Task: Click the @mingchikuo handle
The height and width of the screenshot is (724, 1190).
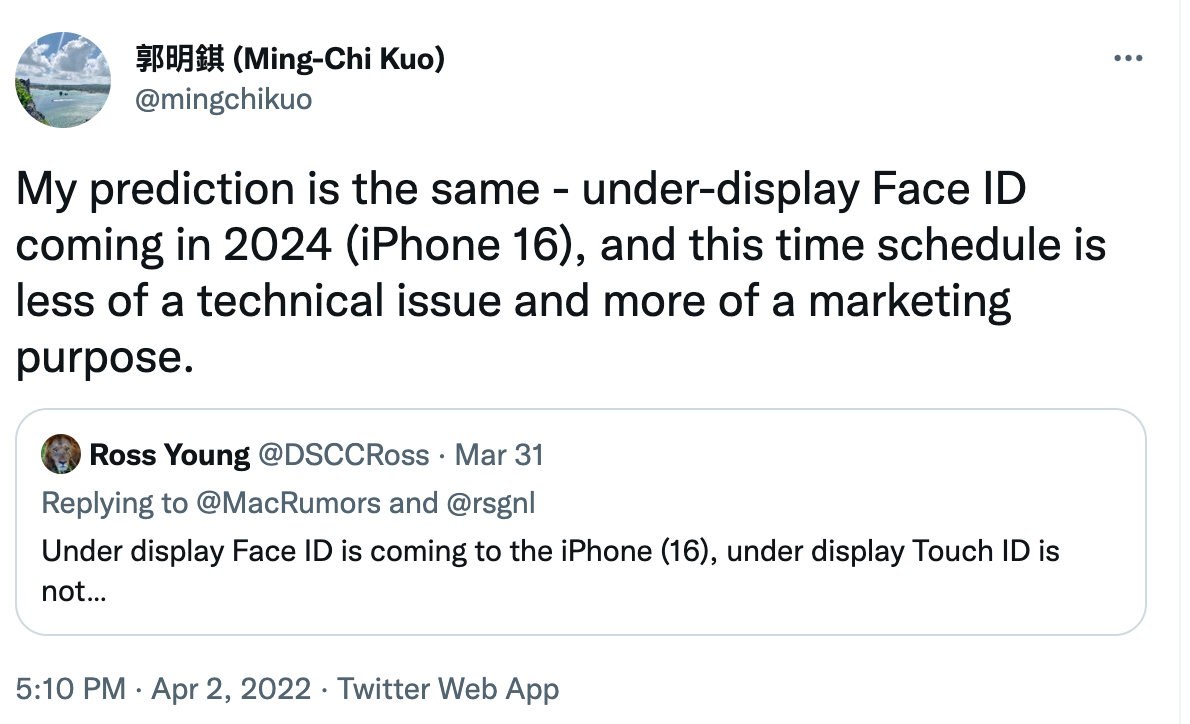Action: pos(225,99)
